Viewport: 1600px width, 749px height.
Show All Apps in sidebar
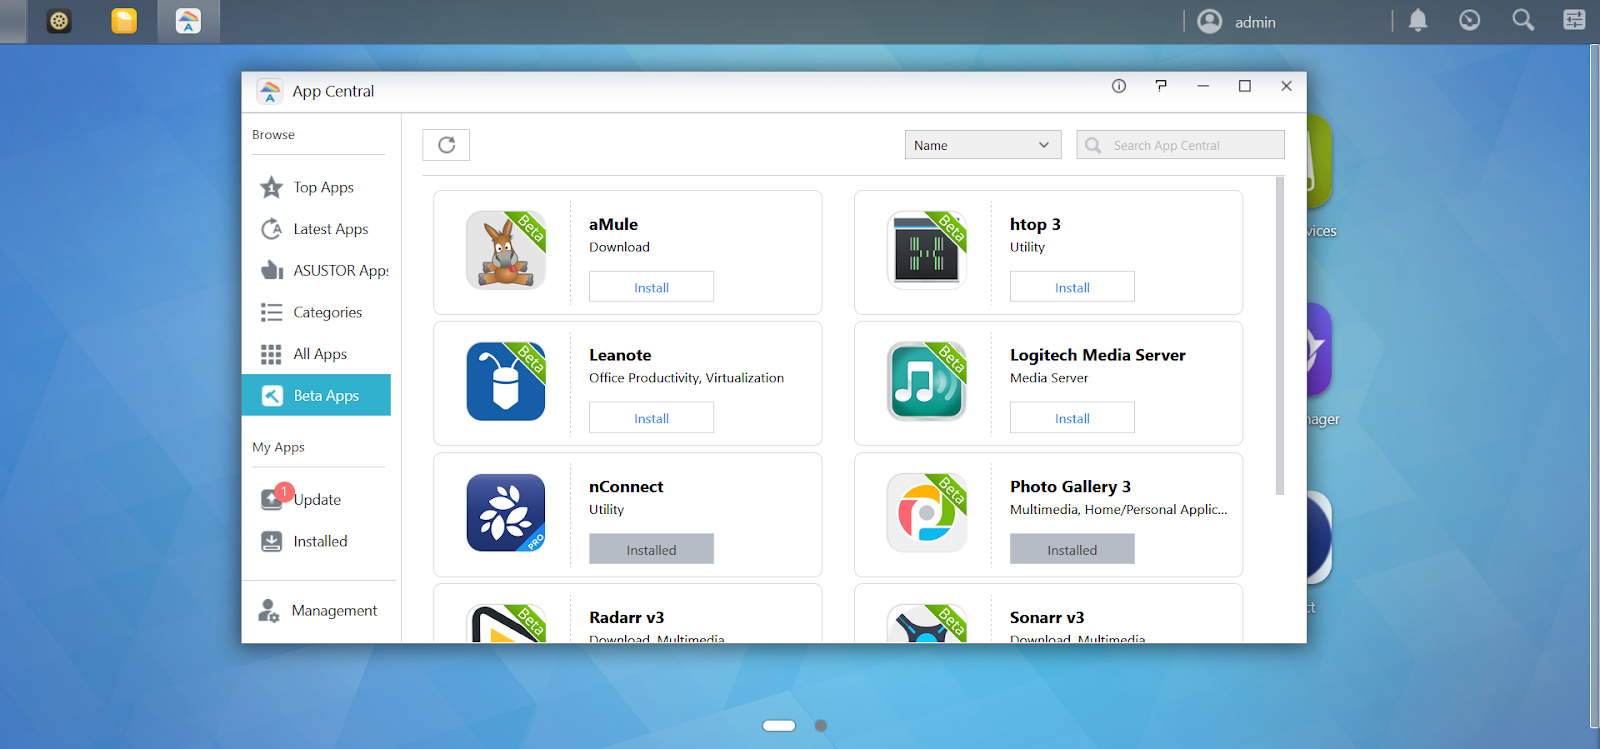[316, 354]
